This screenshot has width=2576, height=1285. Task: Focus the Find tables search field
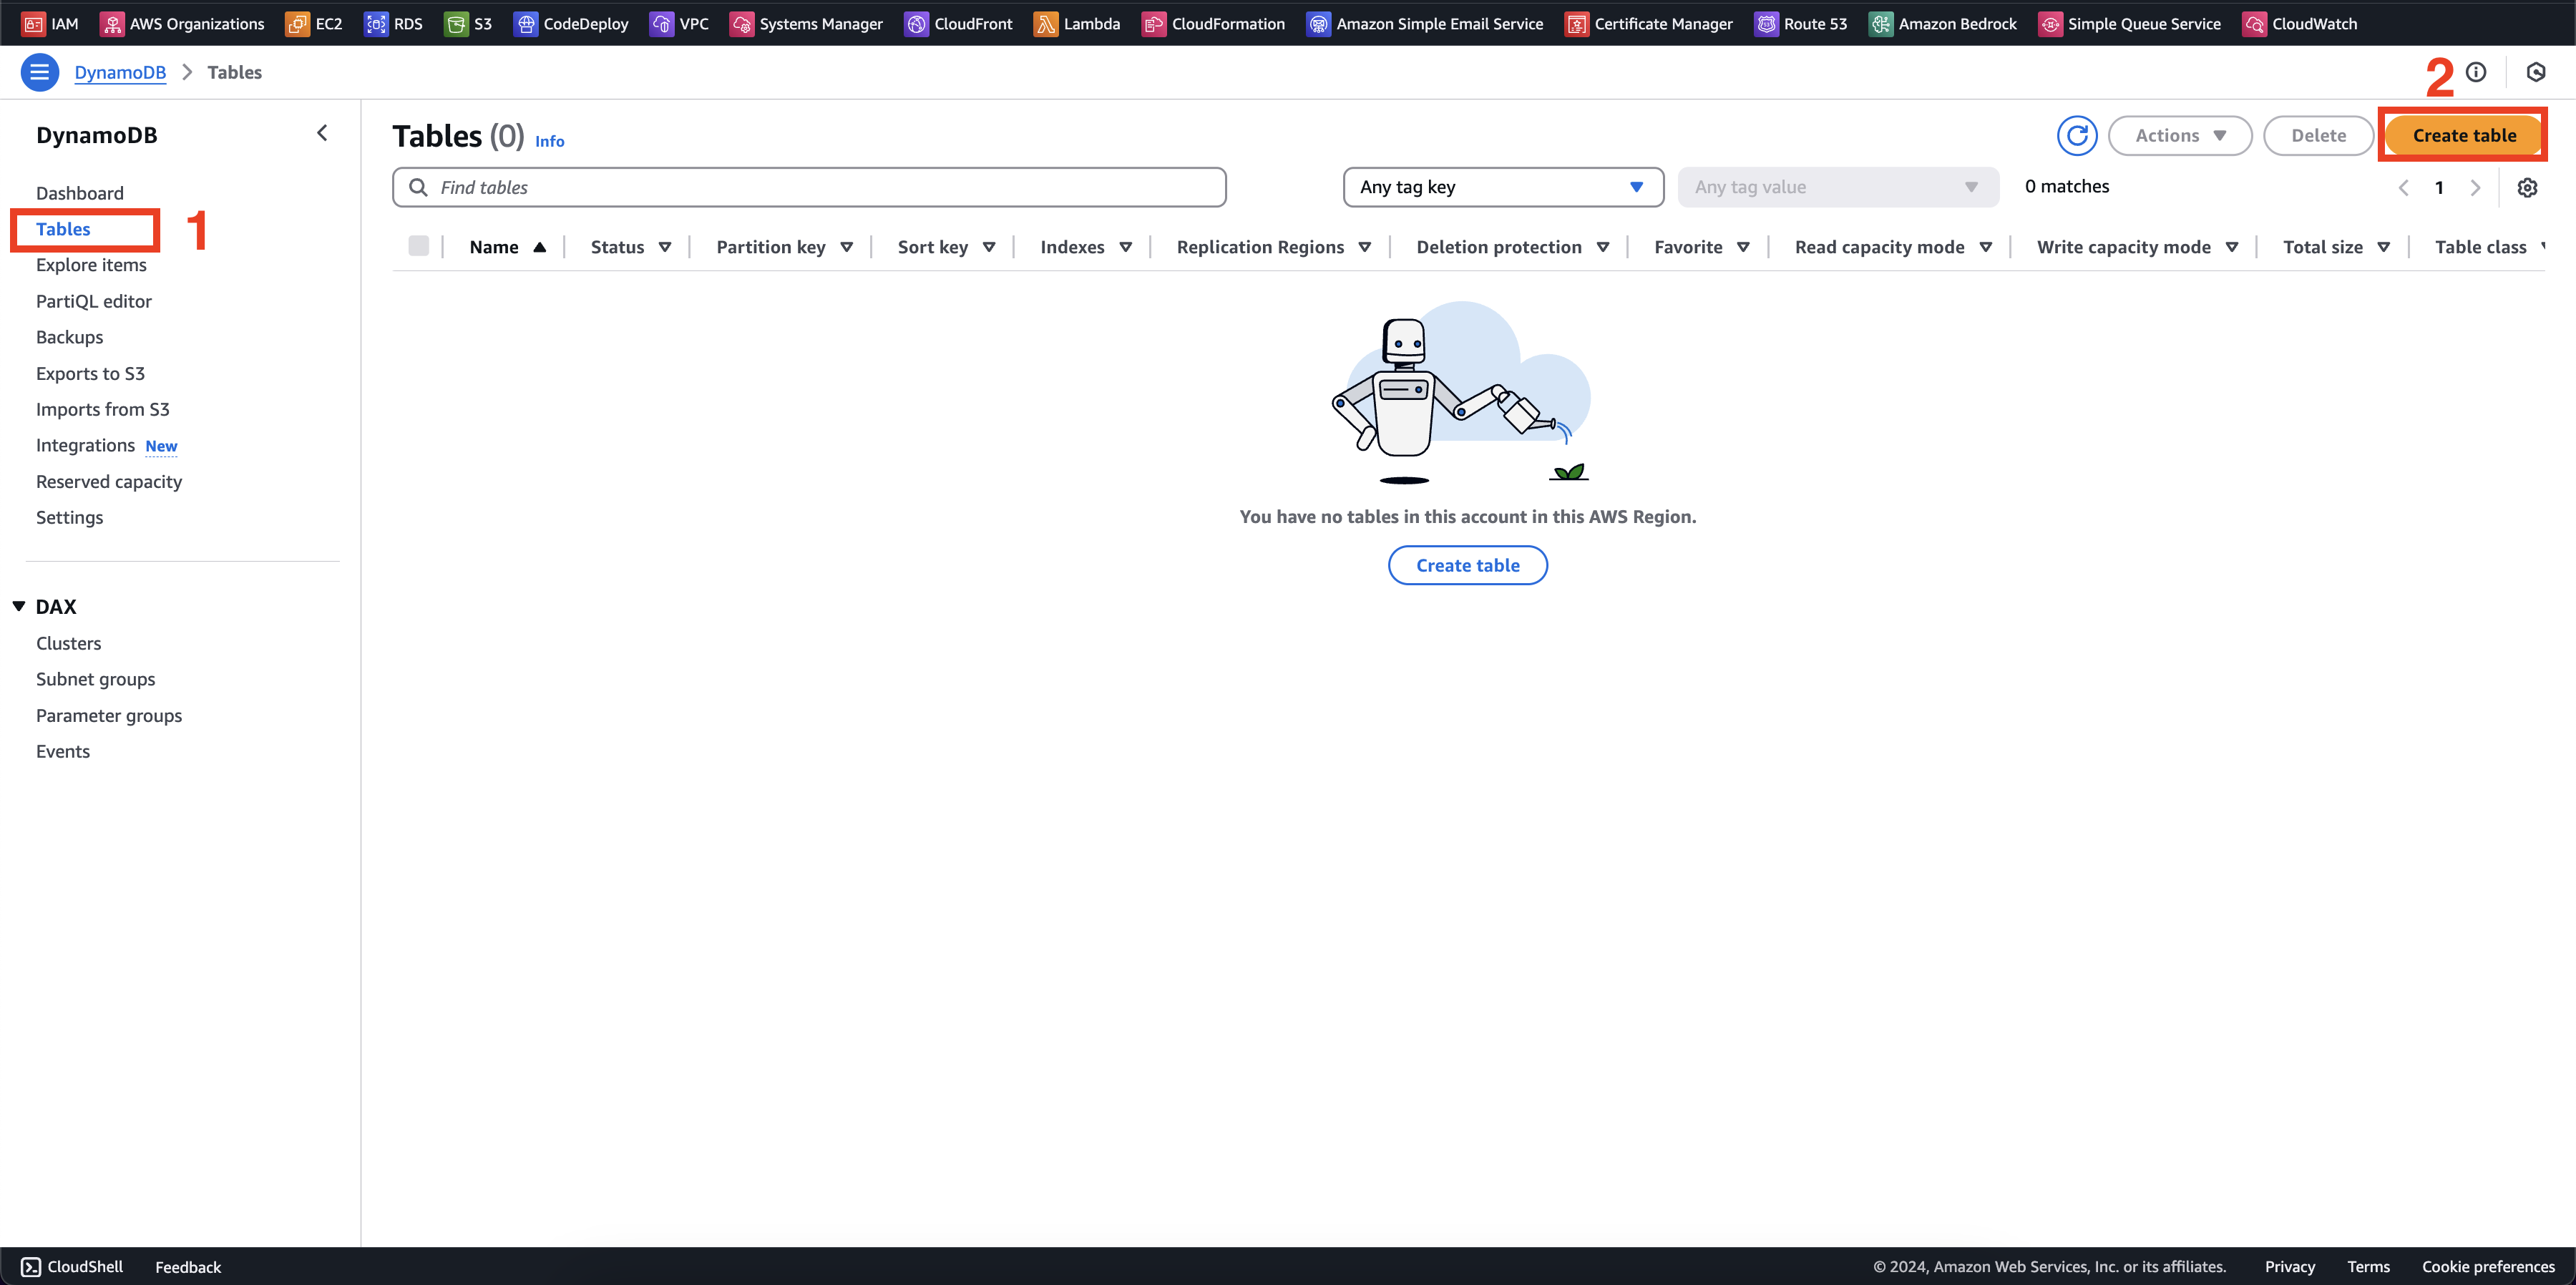(x=809, y=187)
